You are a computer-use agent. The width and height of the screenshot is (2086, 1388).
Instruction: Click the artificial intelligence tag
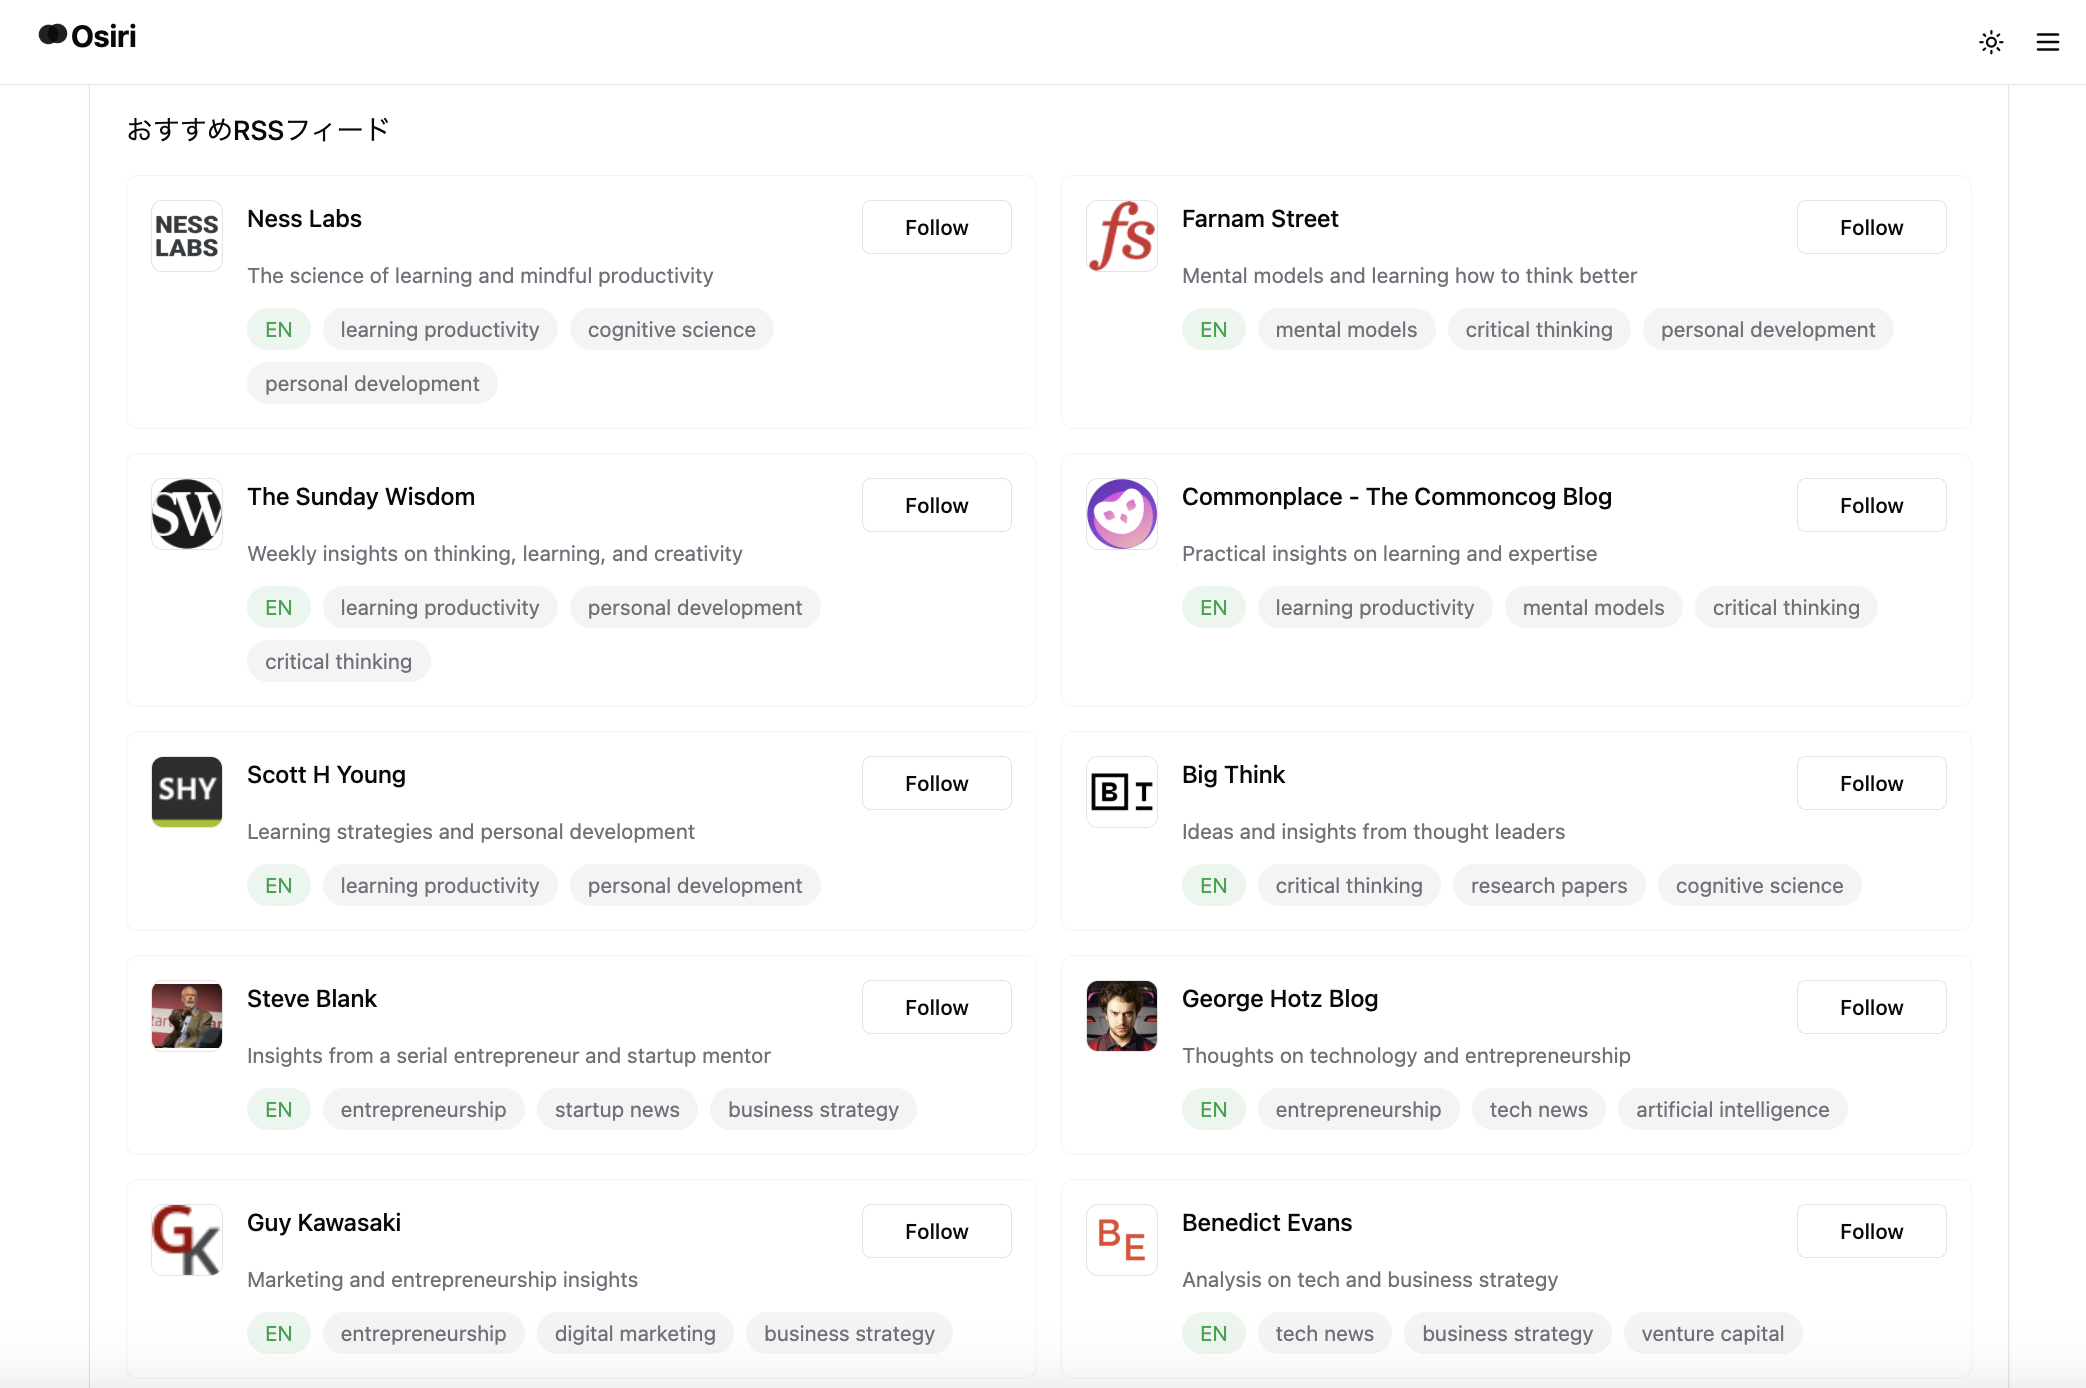point(1732,1110)
